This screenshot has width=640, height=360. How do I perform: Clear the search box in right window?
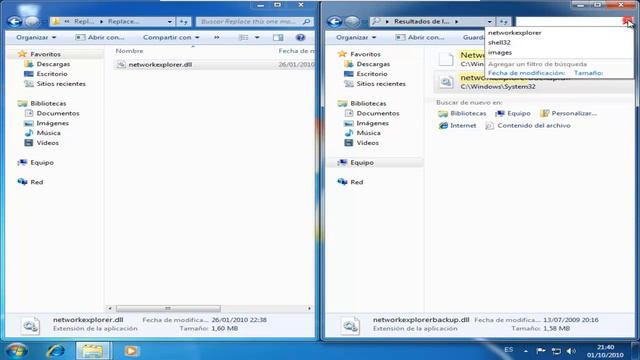tap(627, 21)
